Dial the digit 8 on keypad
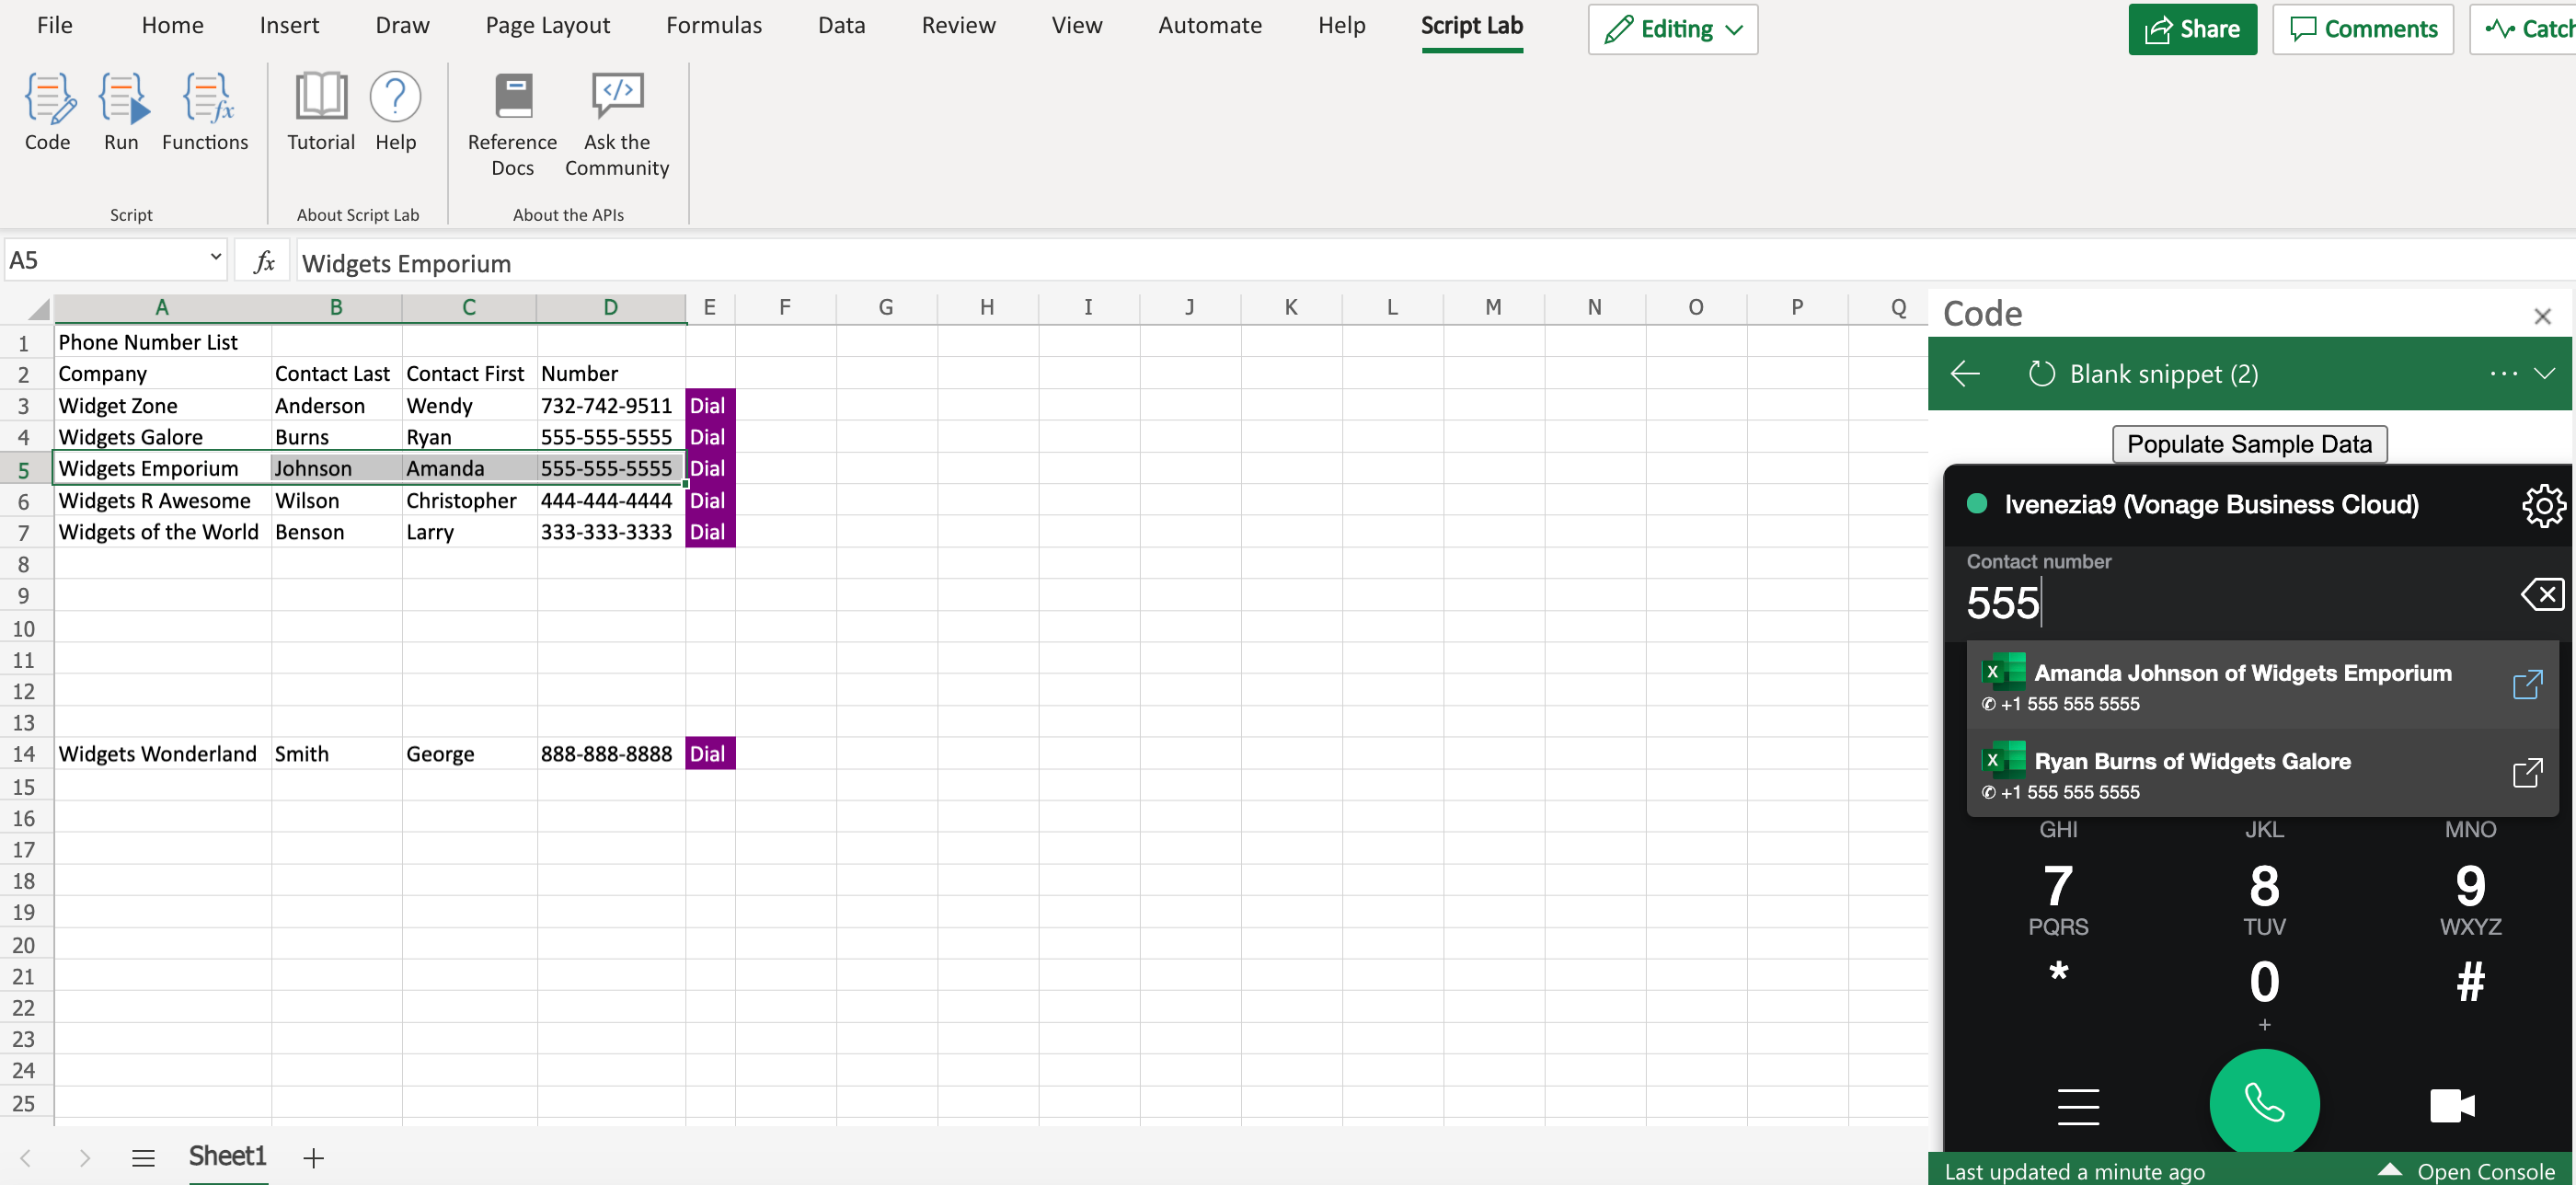The width and height of the screenshot is (2576, 1185). coord(2264,898)
